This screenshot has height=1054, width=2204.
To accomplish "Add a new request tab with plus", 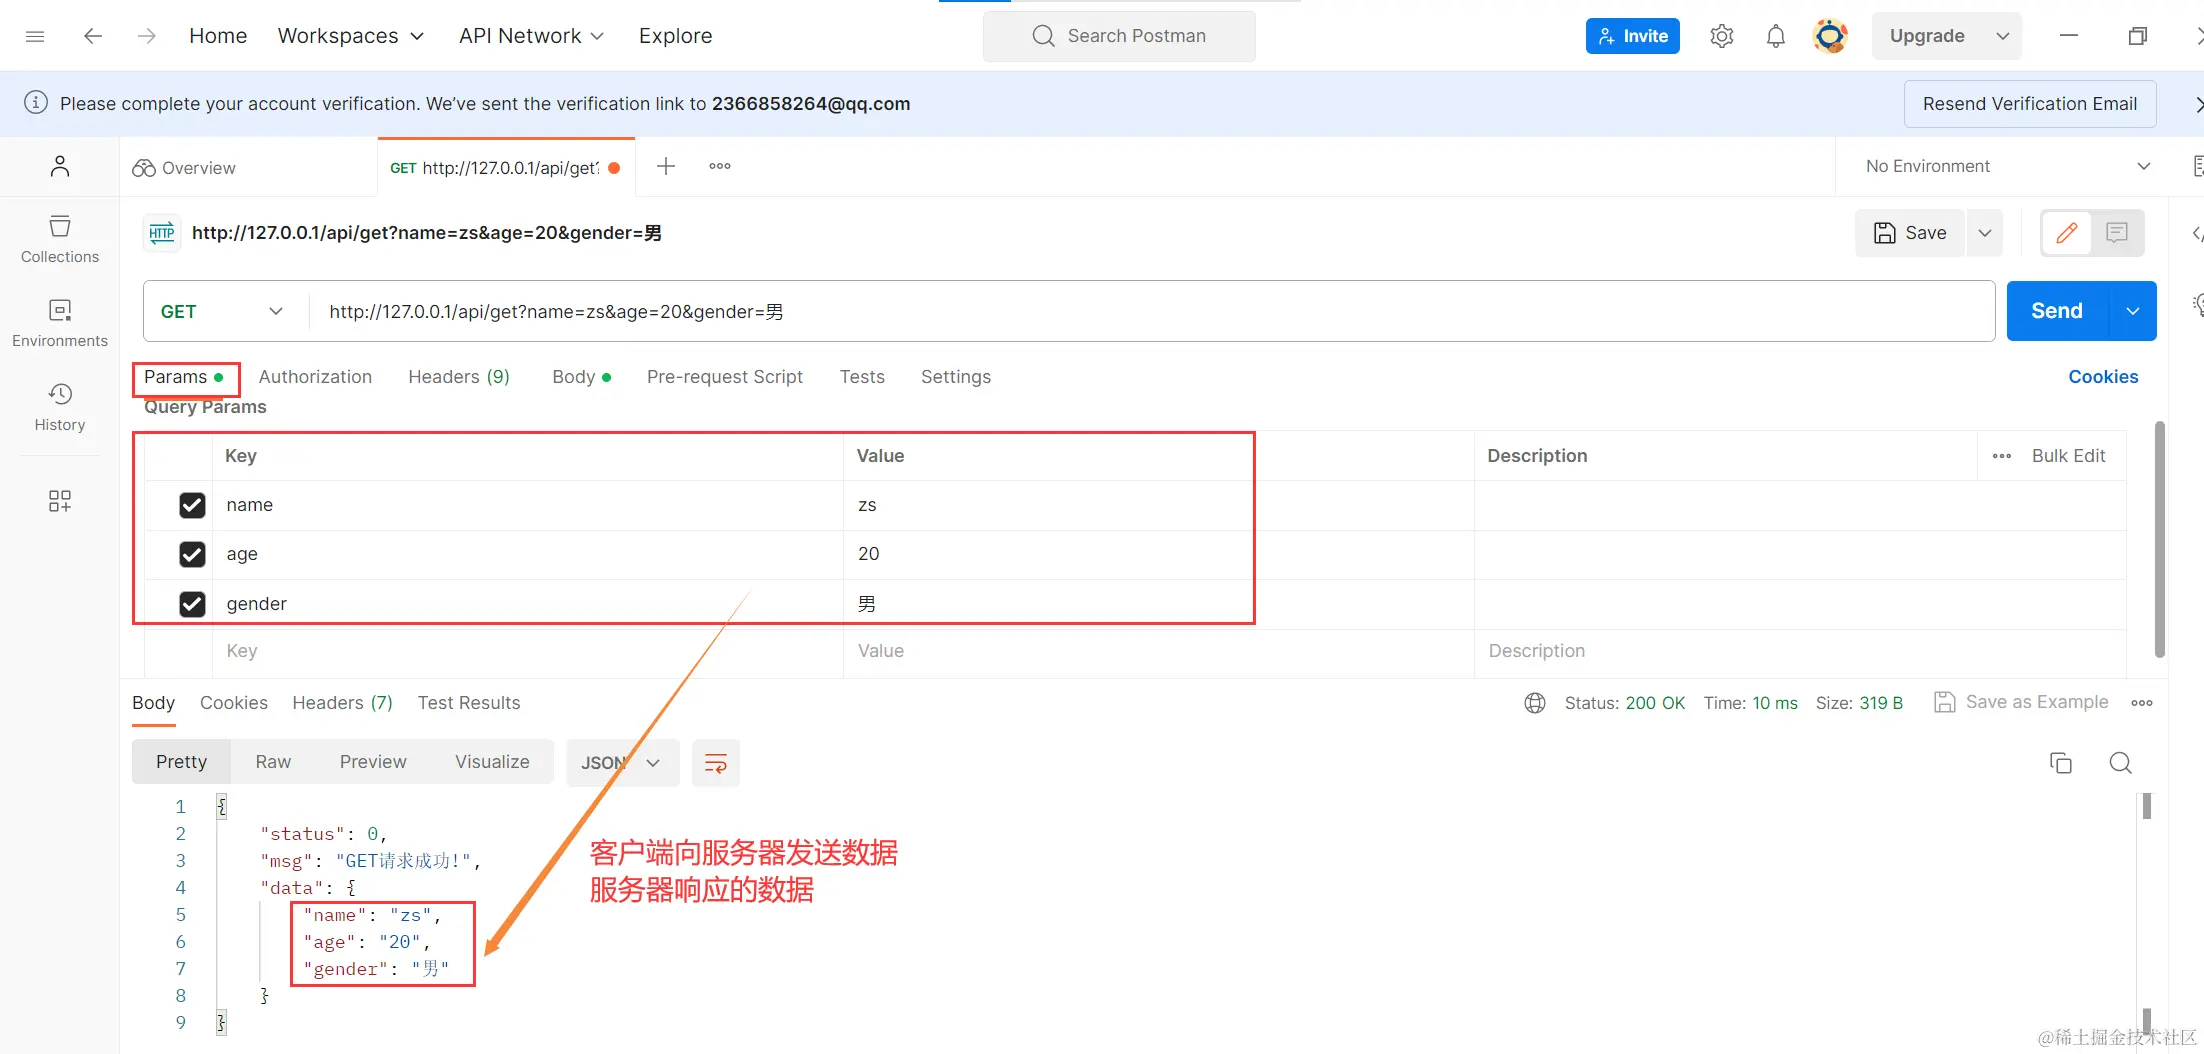I will (x=666, y=166).
